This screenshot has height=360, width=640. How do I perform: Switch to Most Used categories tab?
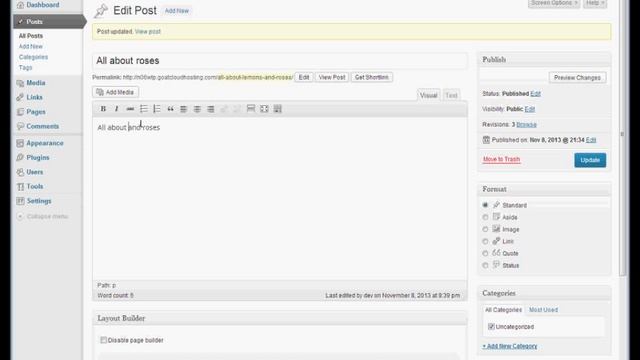click(x=543, y=310)
